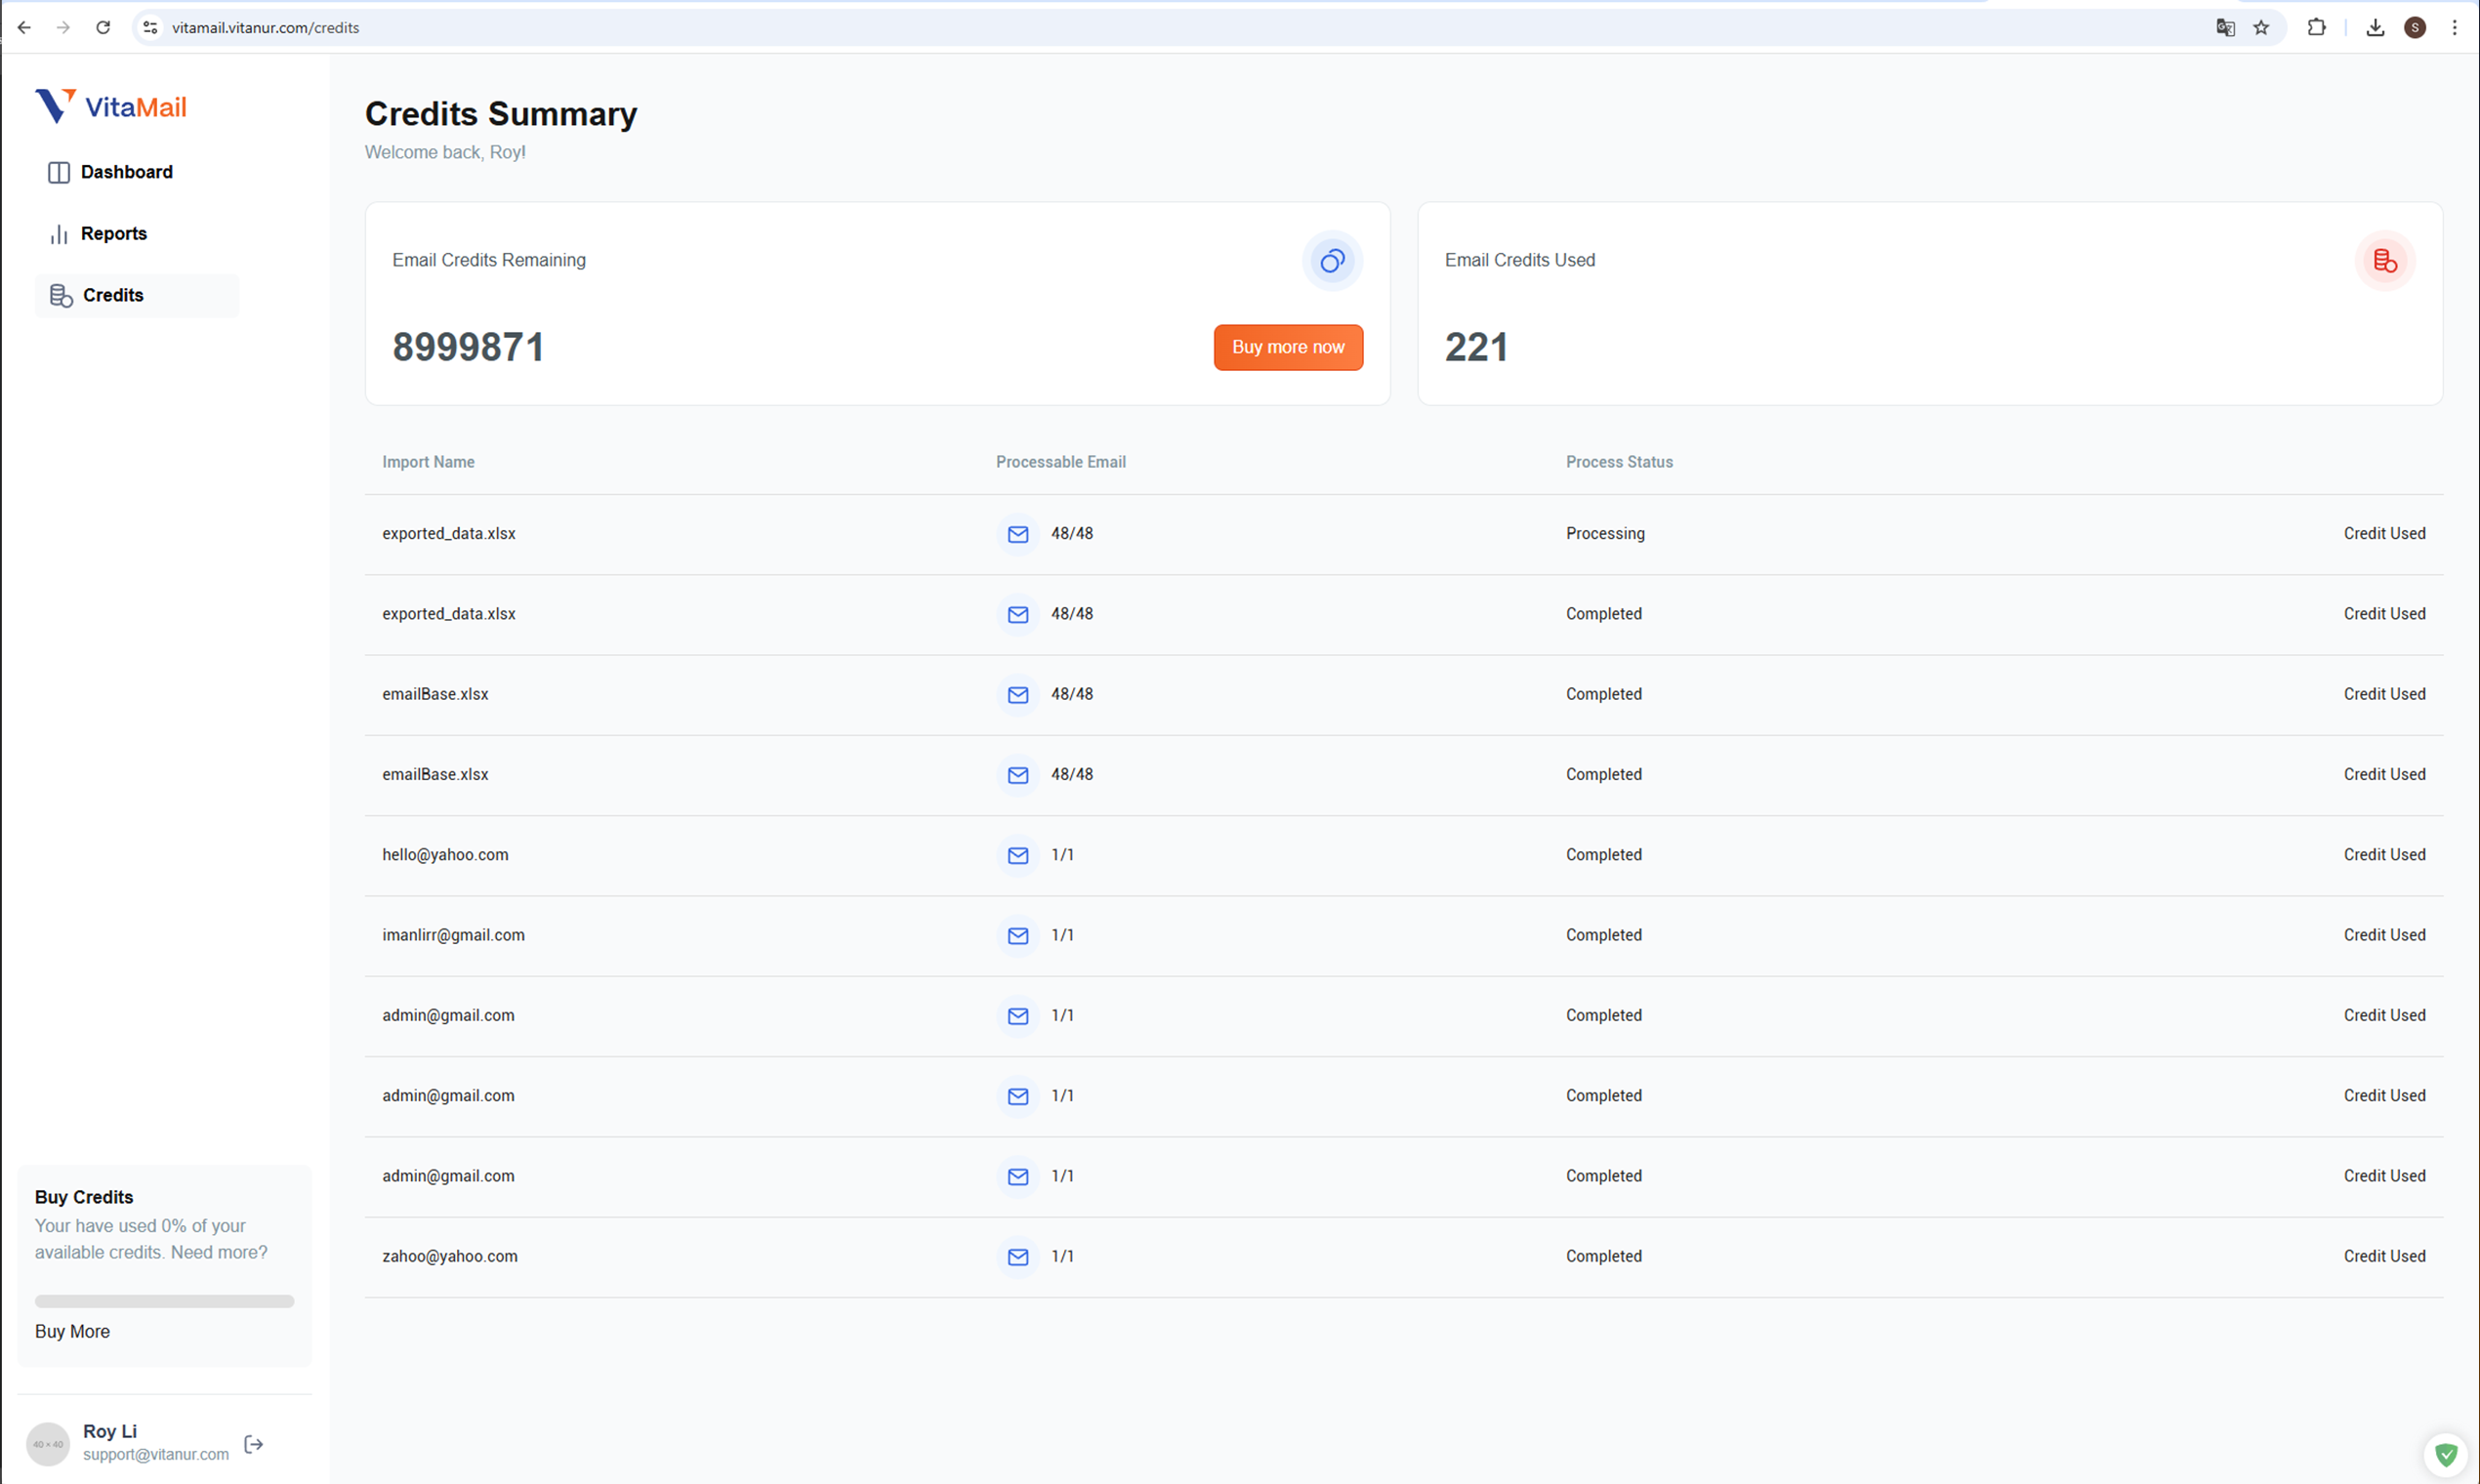The width and height of the screenshot is (2480, 1484).
Task: Click the green shield badge icon
Action: 2446,1454
